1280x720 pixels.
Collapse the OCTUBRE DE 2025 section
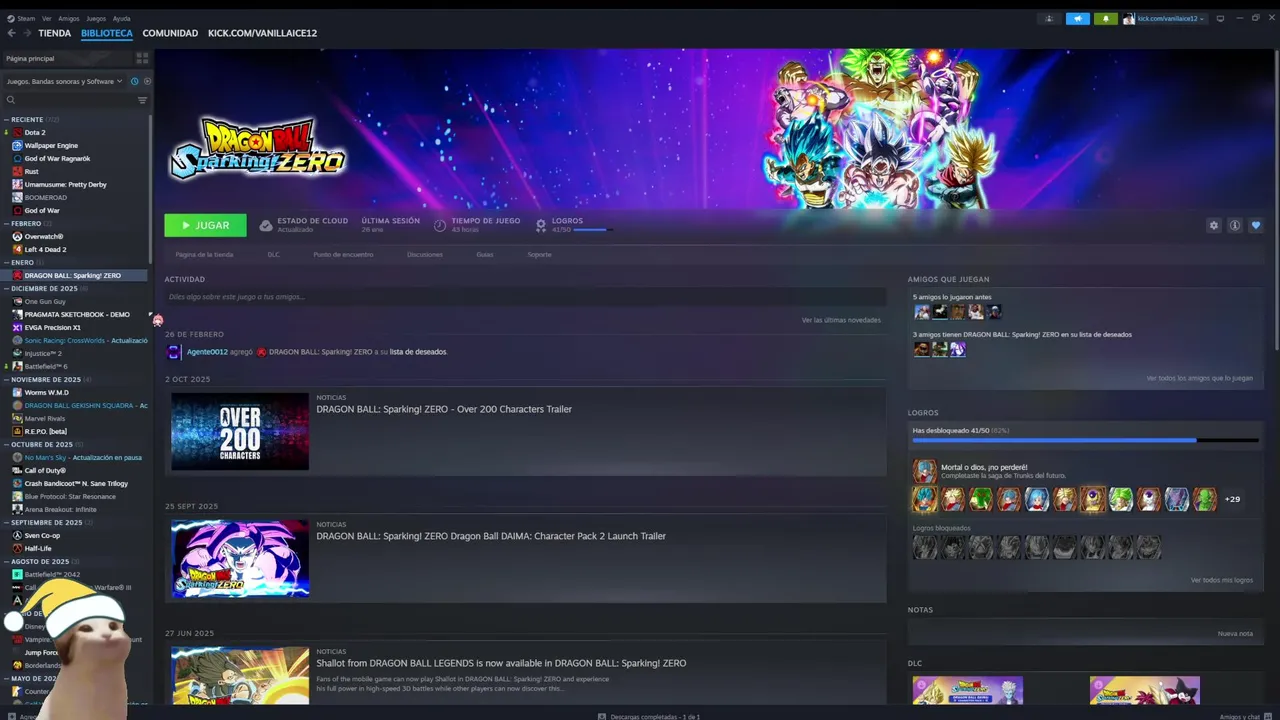42,444
